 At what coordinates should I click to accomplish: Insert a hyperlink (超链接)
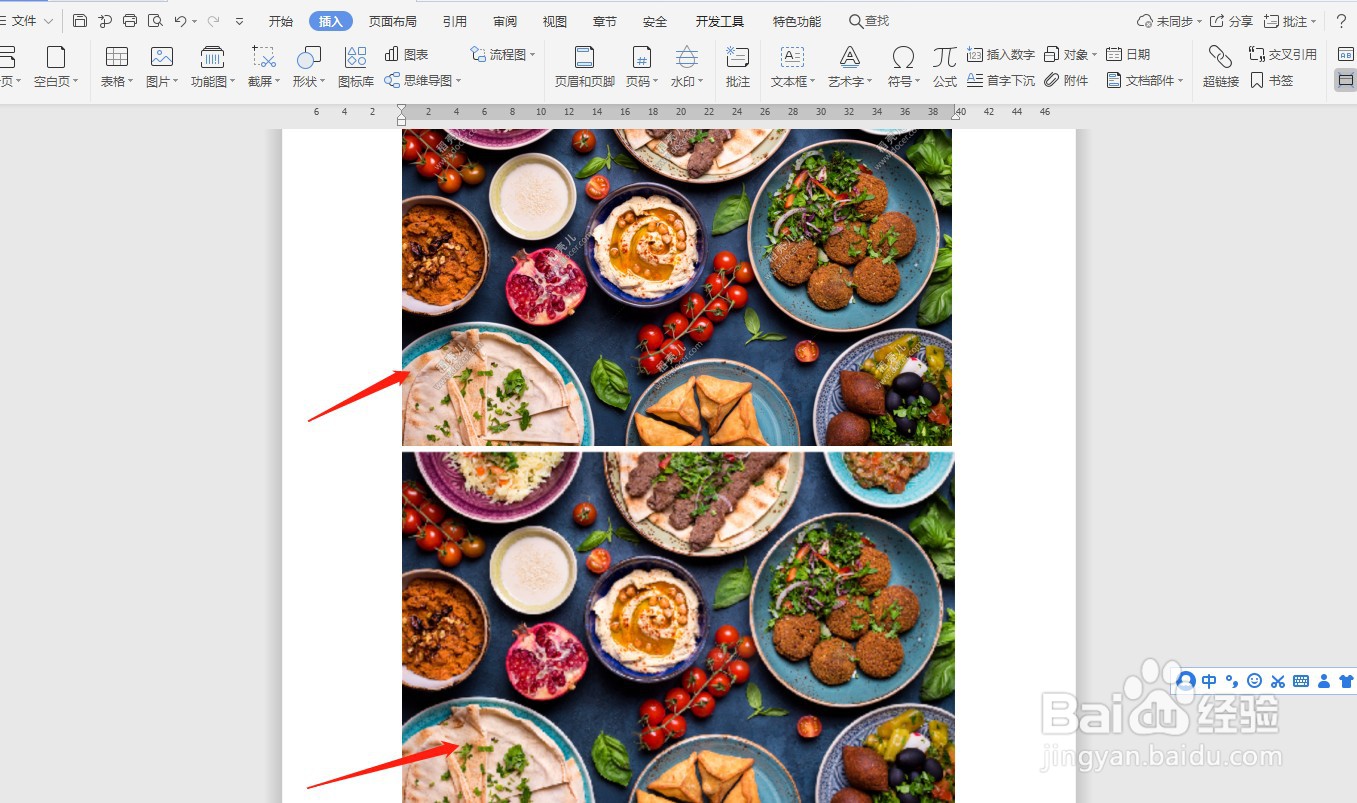(x=1221, y=67)
